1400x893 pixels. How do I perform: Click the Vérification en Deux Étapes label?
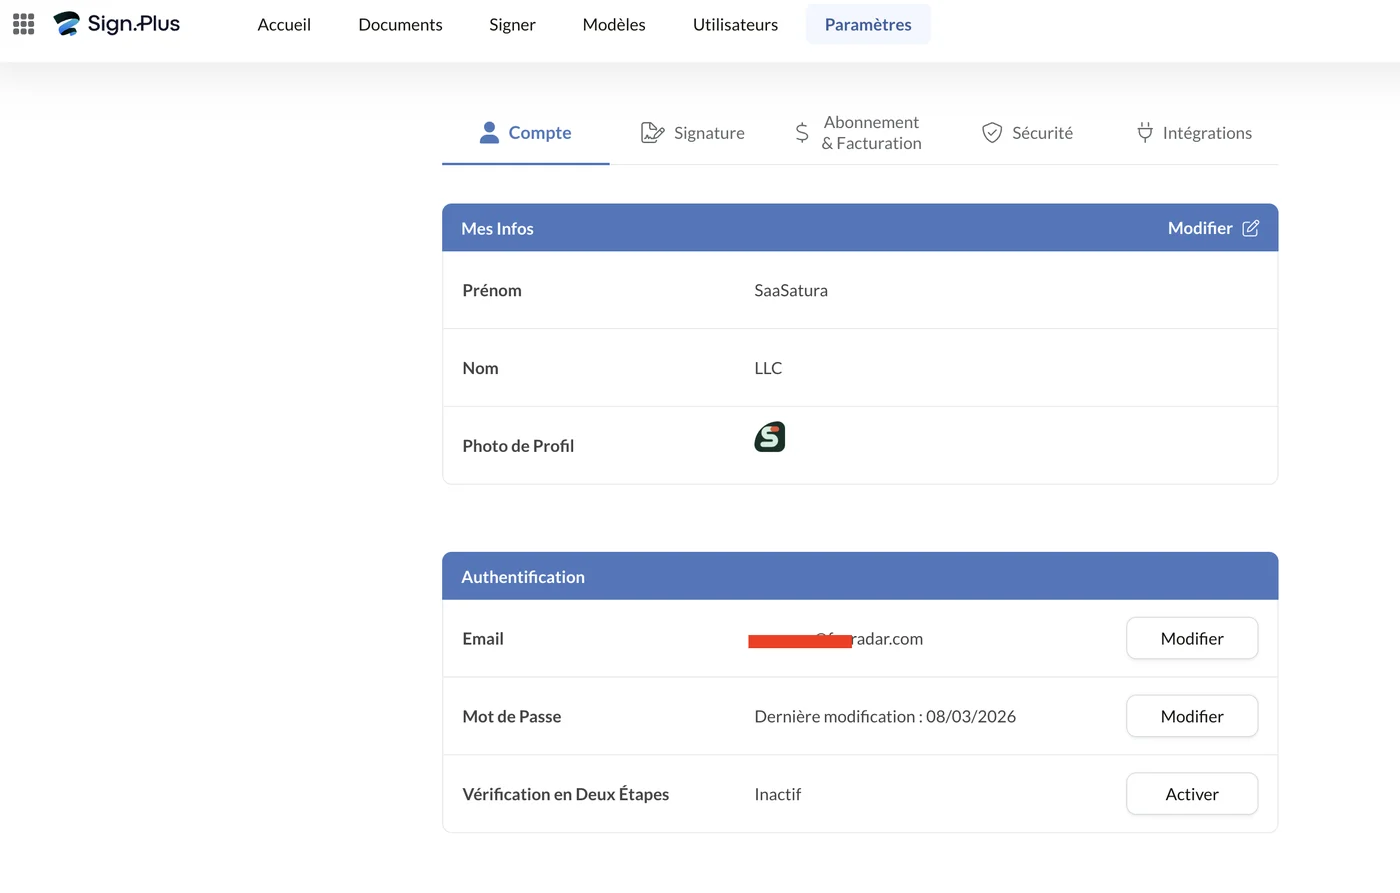[566, 794]
